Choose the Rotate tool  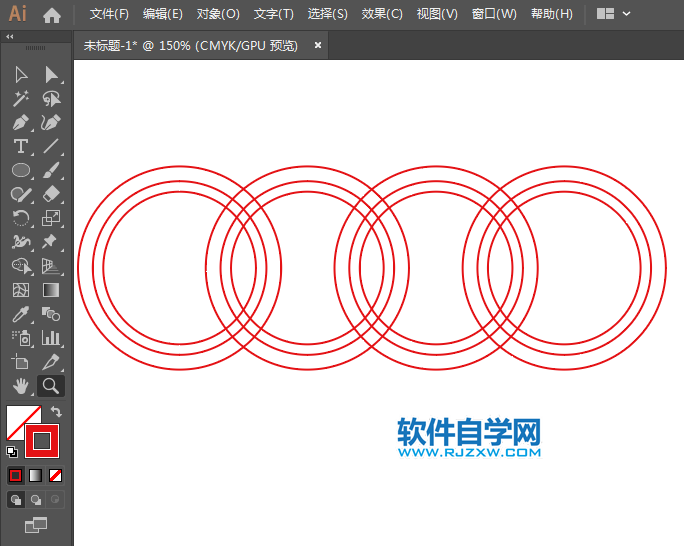pyautogui.click(x=21, y=218)
